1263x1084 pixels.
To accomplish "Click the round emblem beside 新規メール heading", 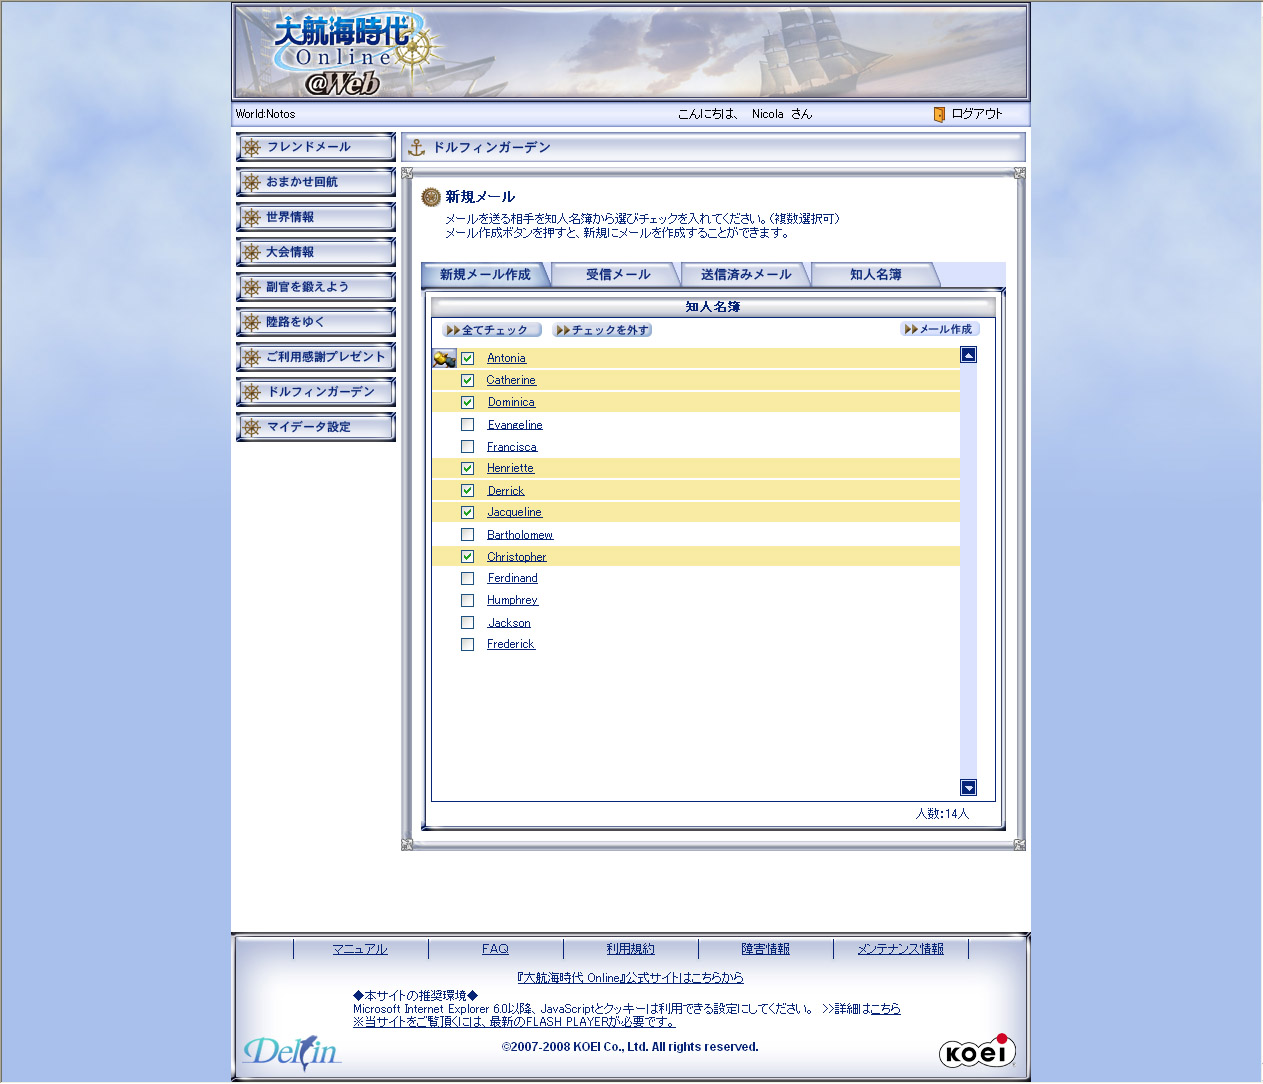I will pos(431,197).
